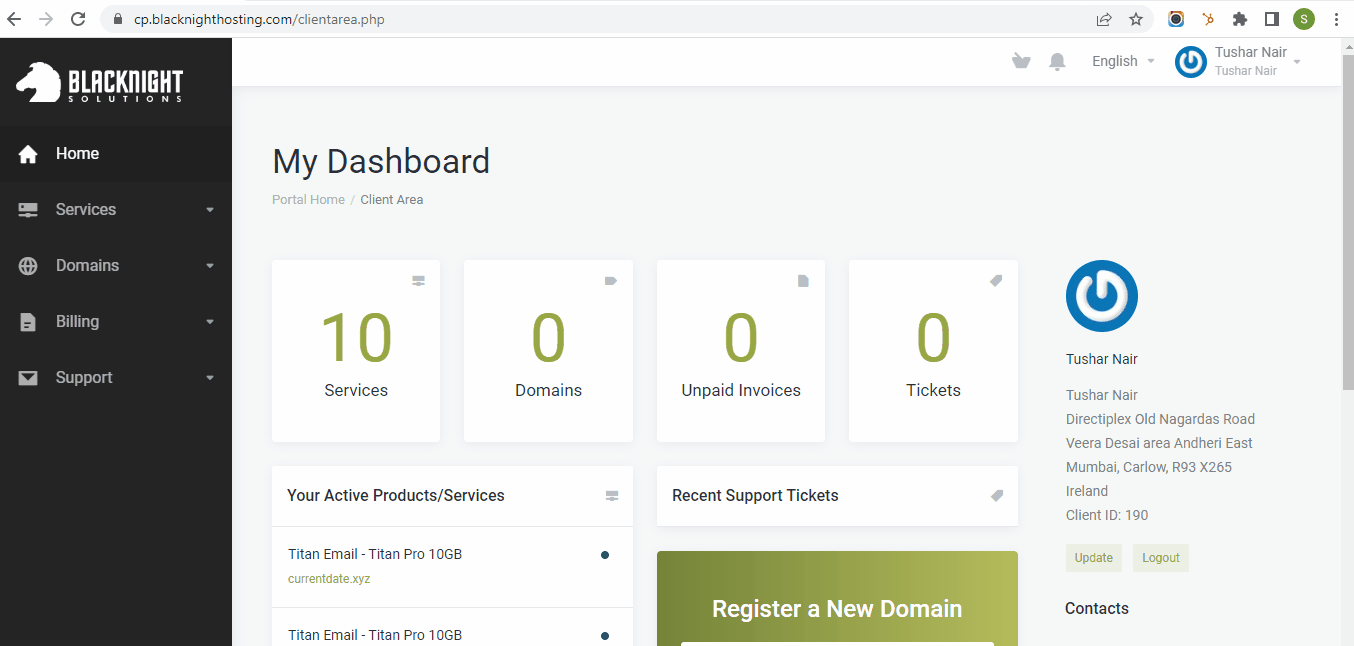Viewport: 1354px width, 646px height.
Task: Click the Services server icon in sidebar
Action: (x=28, y=210)
